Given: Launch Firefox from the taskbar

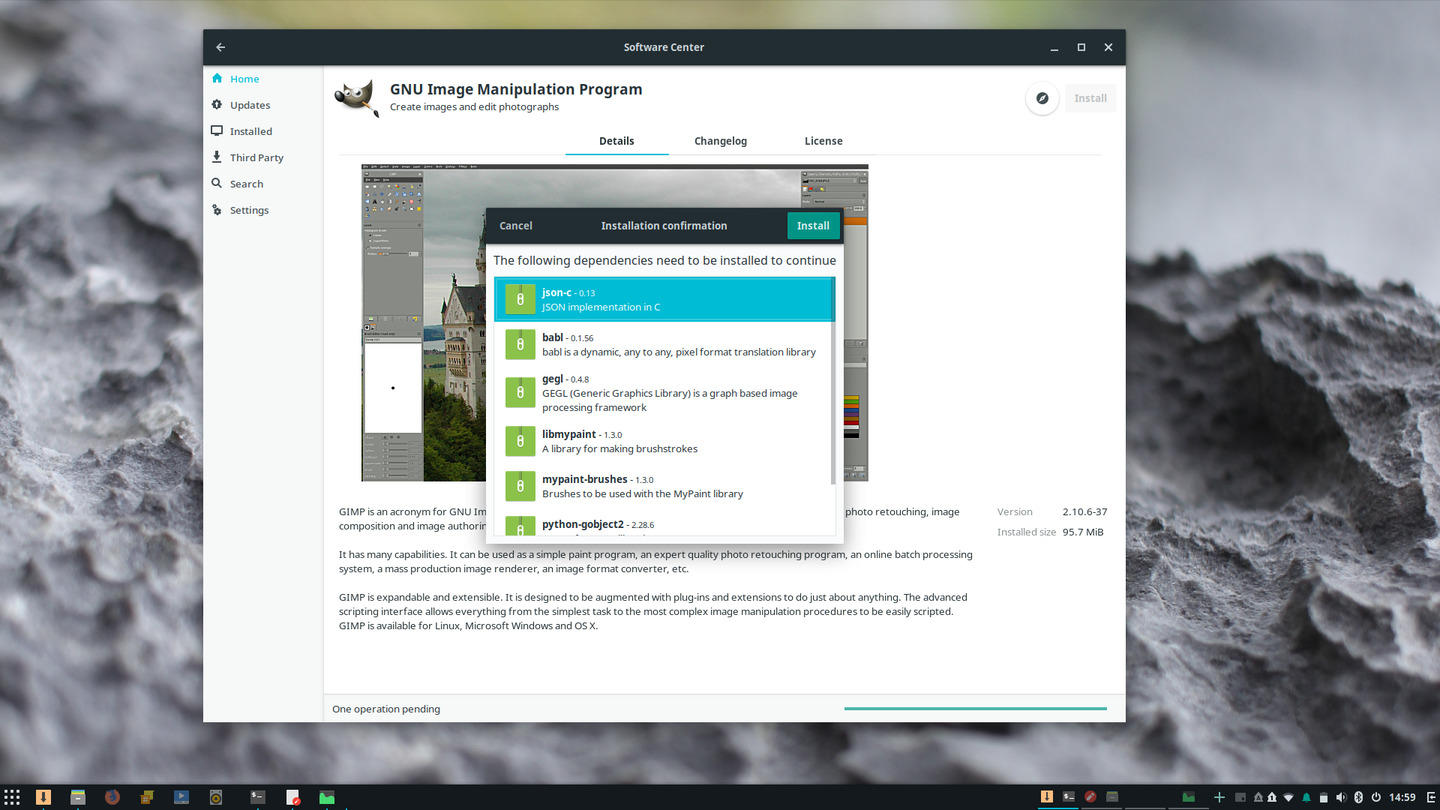Looking at the screenshot, I should click(x=112, y=797).
